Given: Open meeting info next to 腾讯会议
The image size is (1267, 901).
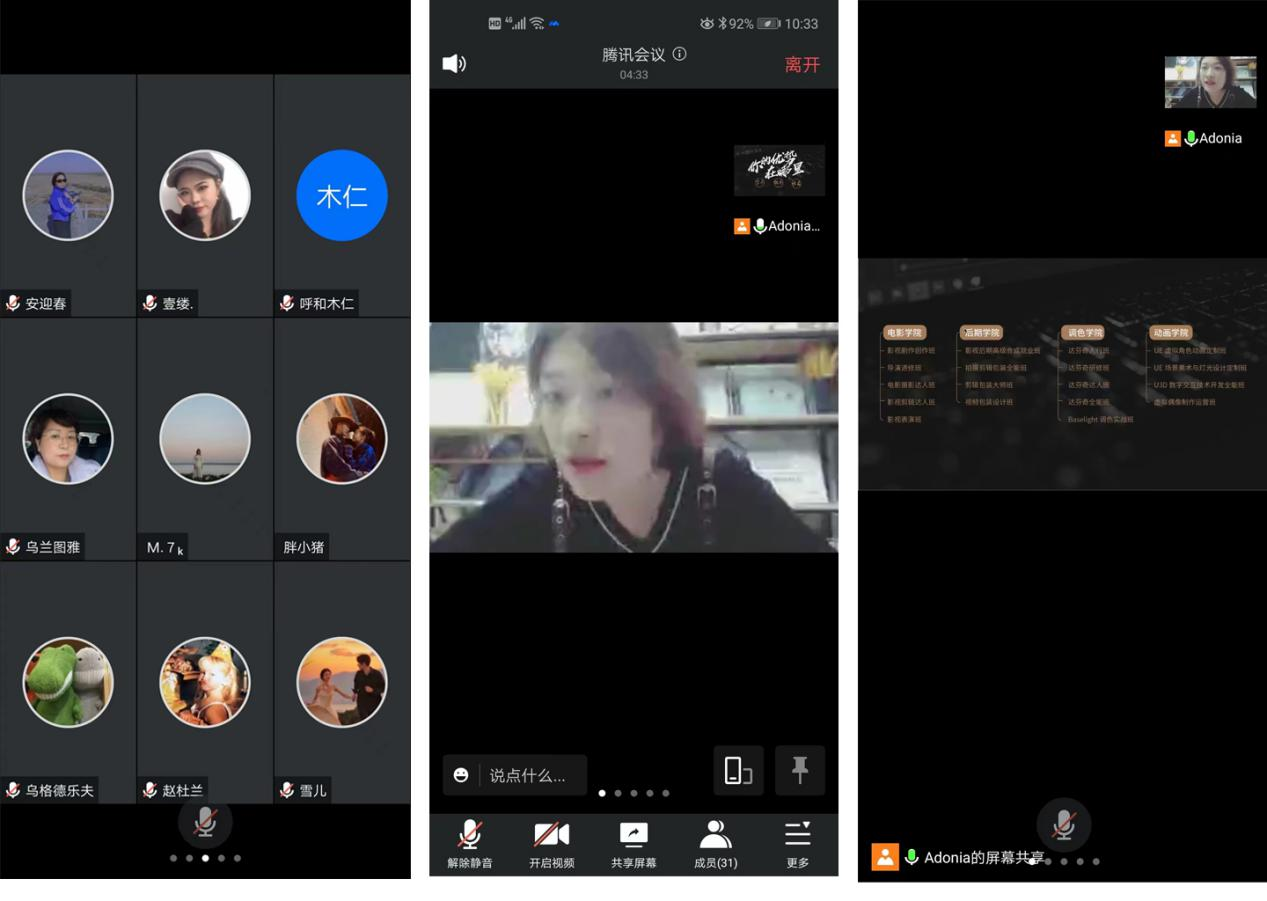Looking at the screenshot, I should coord(680,54).
